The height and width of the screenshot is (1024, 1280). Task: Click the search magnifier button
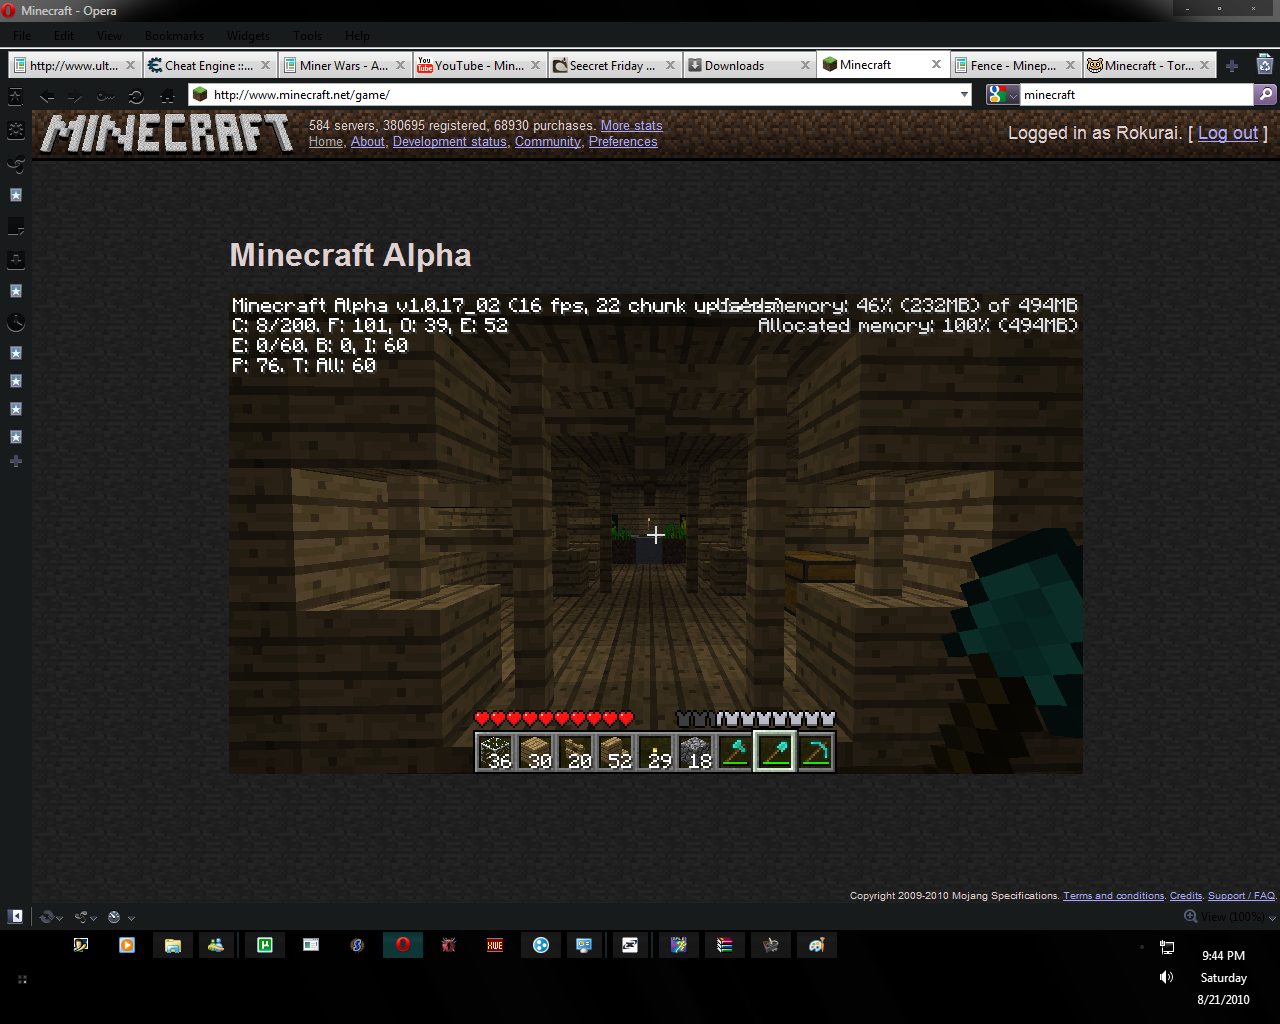[x=1266, y=94]
